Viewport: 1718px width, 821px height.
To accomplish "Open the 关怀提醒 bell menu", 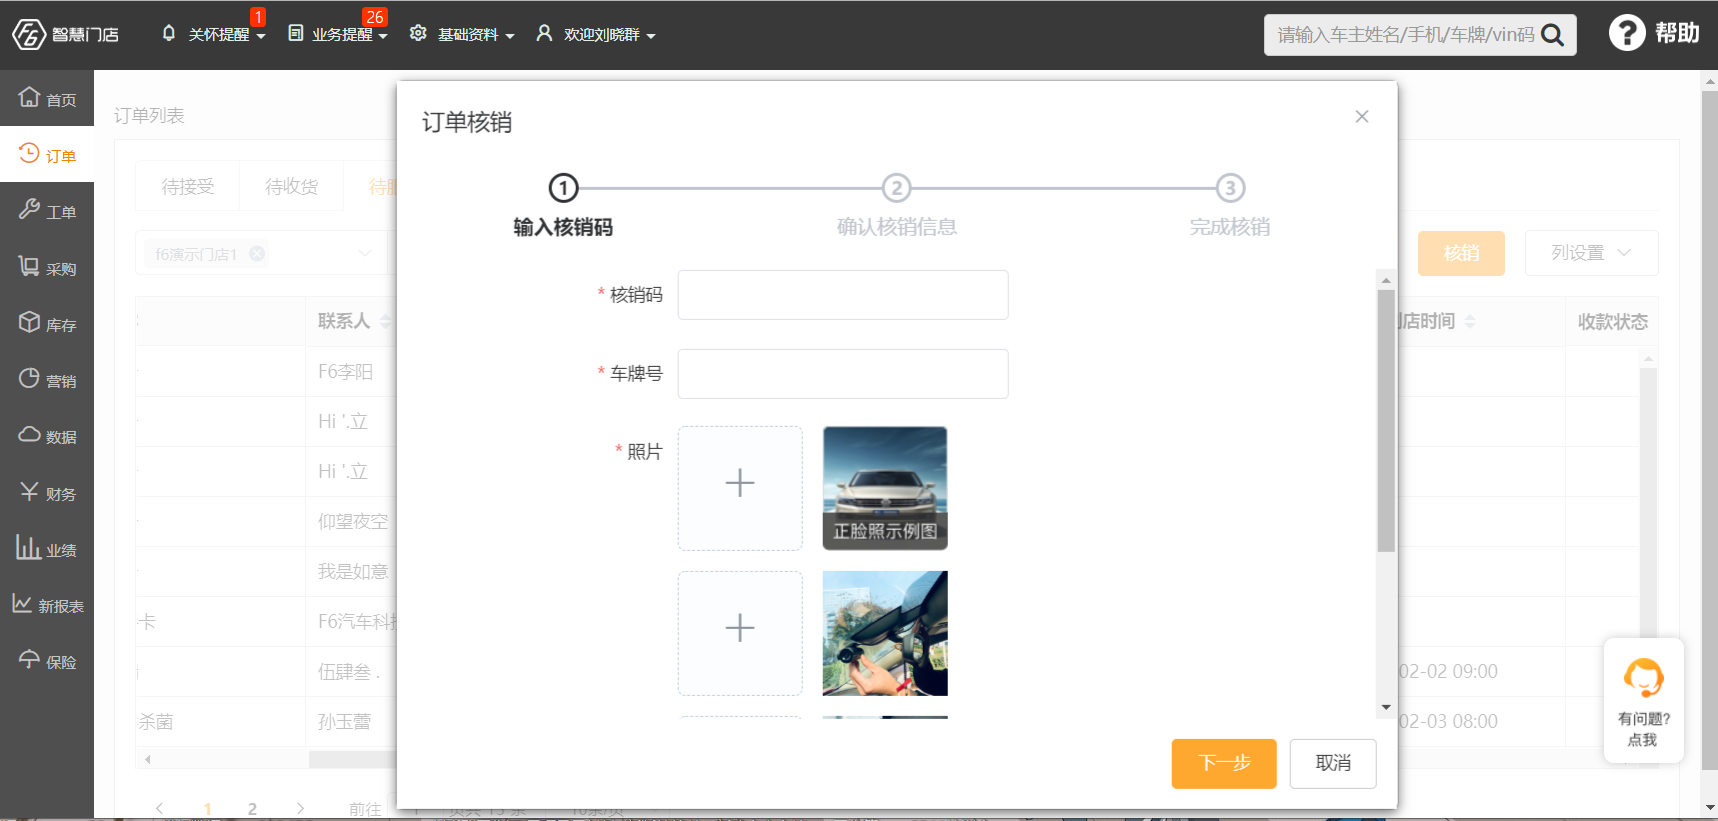I will point(213,34).
